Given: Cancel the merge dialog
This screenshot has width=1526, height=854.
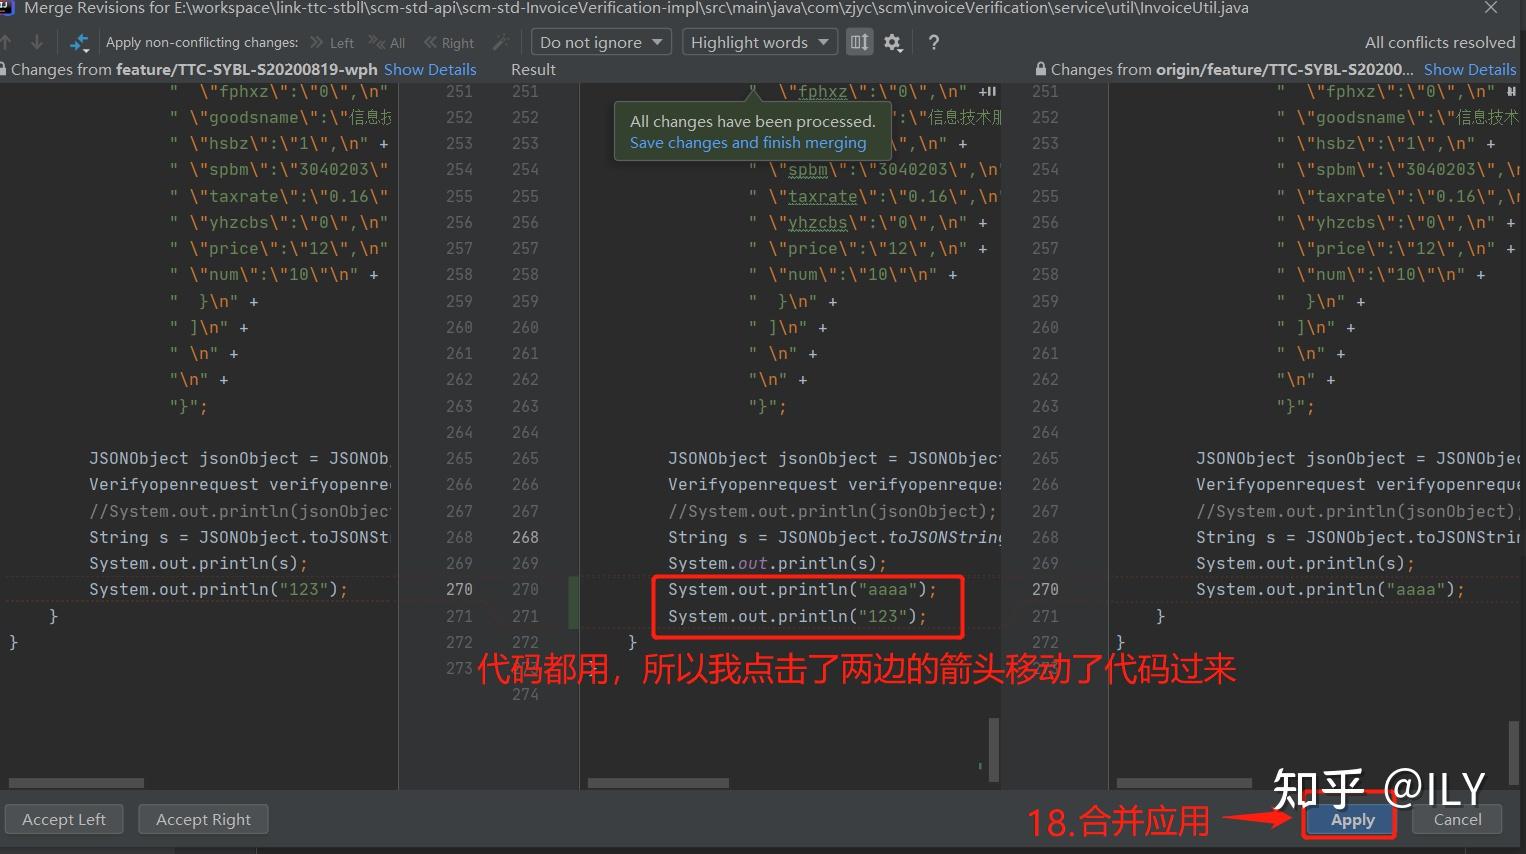Looking at the screenshot, I should click(1457, 819).
